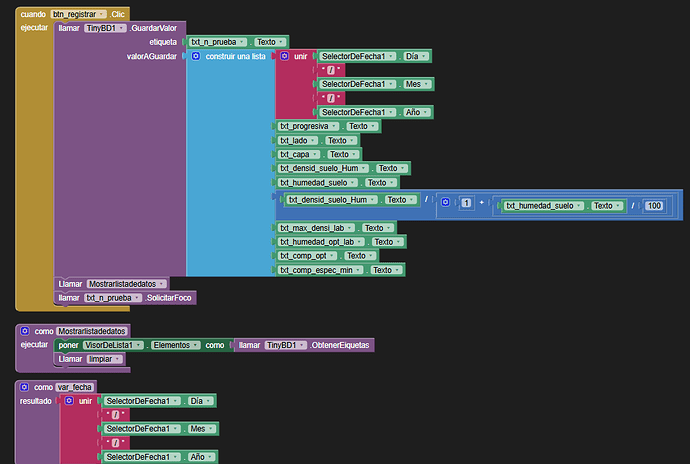
Task: Open Texto dropdown next to txt_comp_espec_min
Action: (400, 270)
